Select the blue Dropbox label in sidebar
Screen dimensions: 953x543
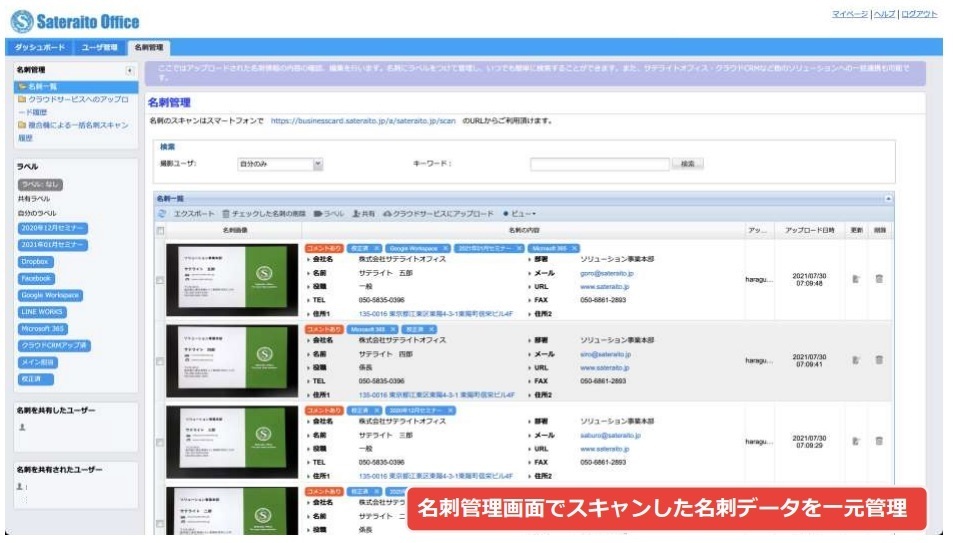[x=34, y=261]
